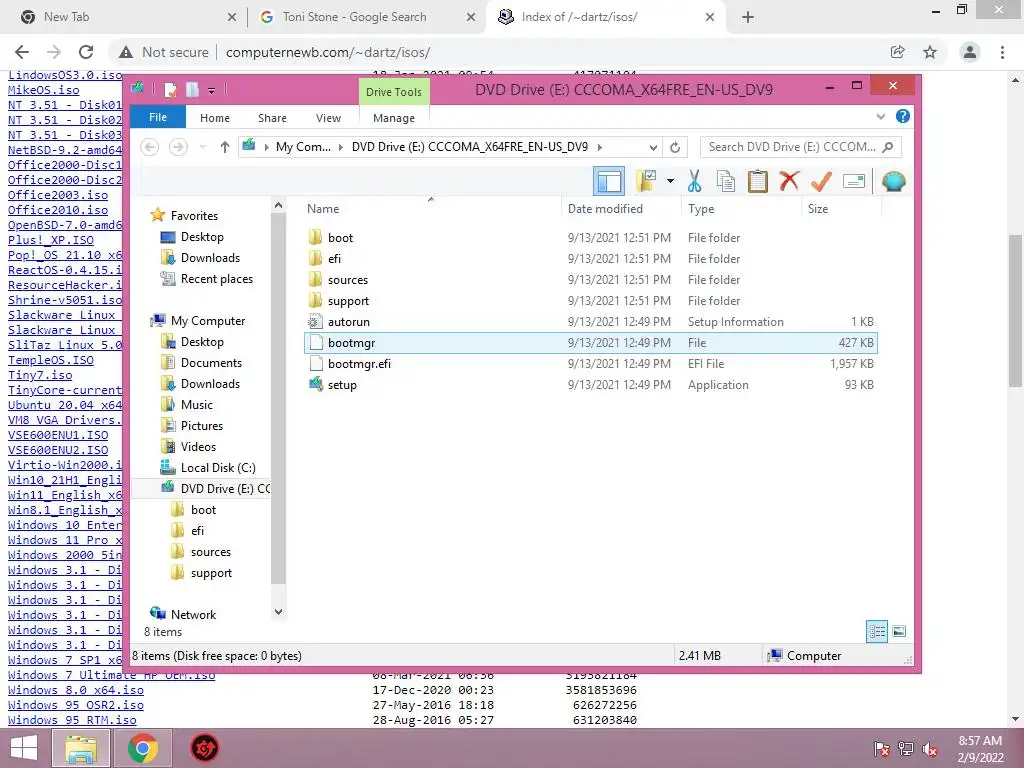The height and width of the screenshot is (768, 1024).
Task: Open the File ribbon tab
Action: [x=158, y=117]
